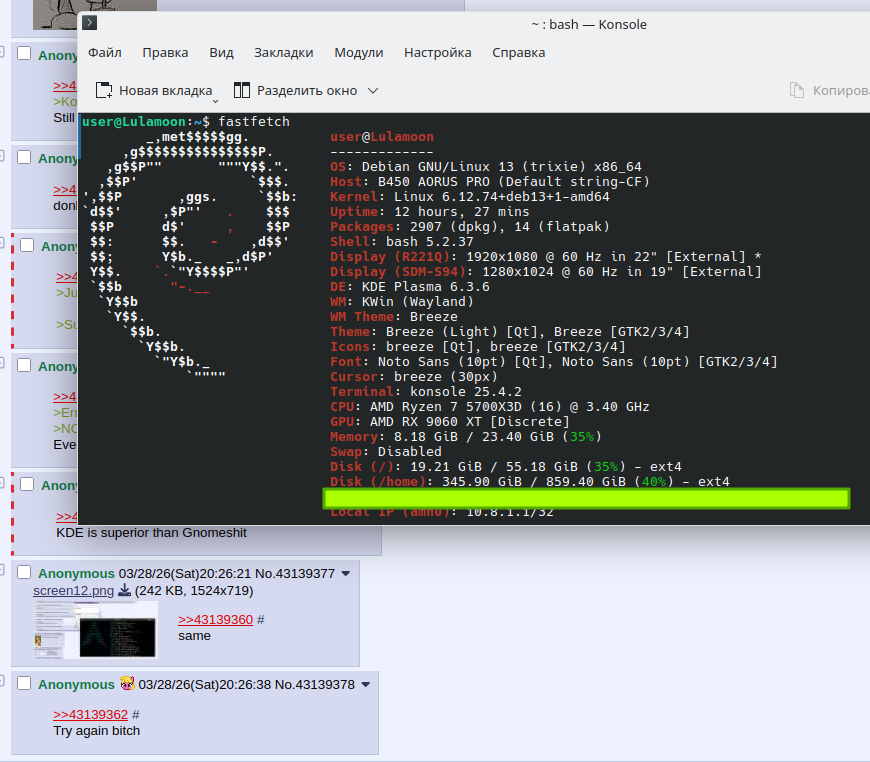Viewport: 870px width, 762px height.
Task: Click the 'OS: Debian GNU/Linux 13' line
Action: (x=485, y=166)
